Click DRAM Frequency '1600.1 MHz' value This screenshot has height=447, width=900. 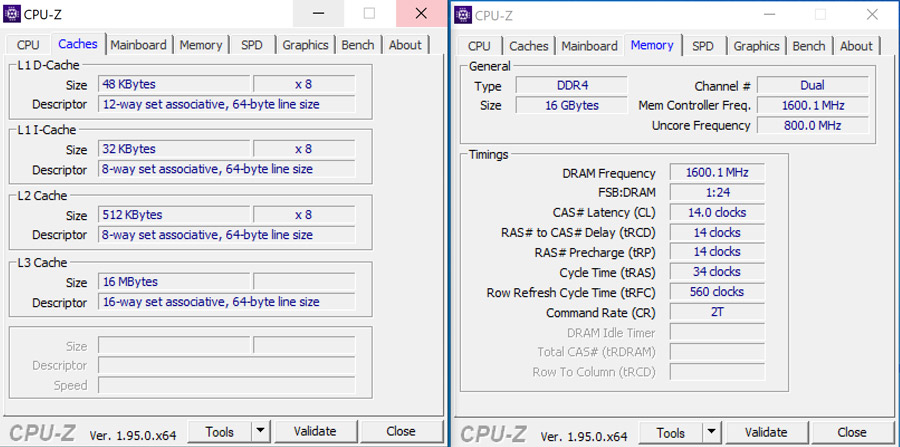(717, 173)
